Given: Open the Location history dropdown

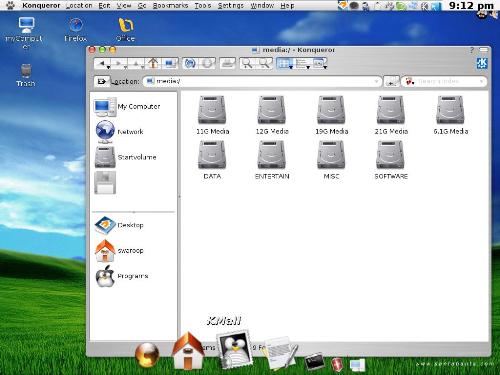Looking at the screenshot, I should 377,81.
